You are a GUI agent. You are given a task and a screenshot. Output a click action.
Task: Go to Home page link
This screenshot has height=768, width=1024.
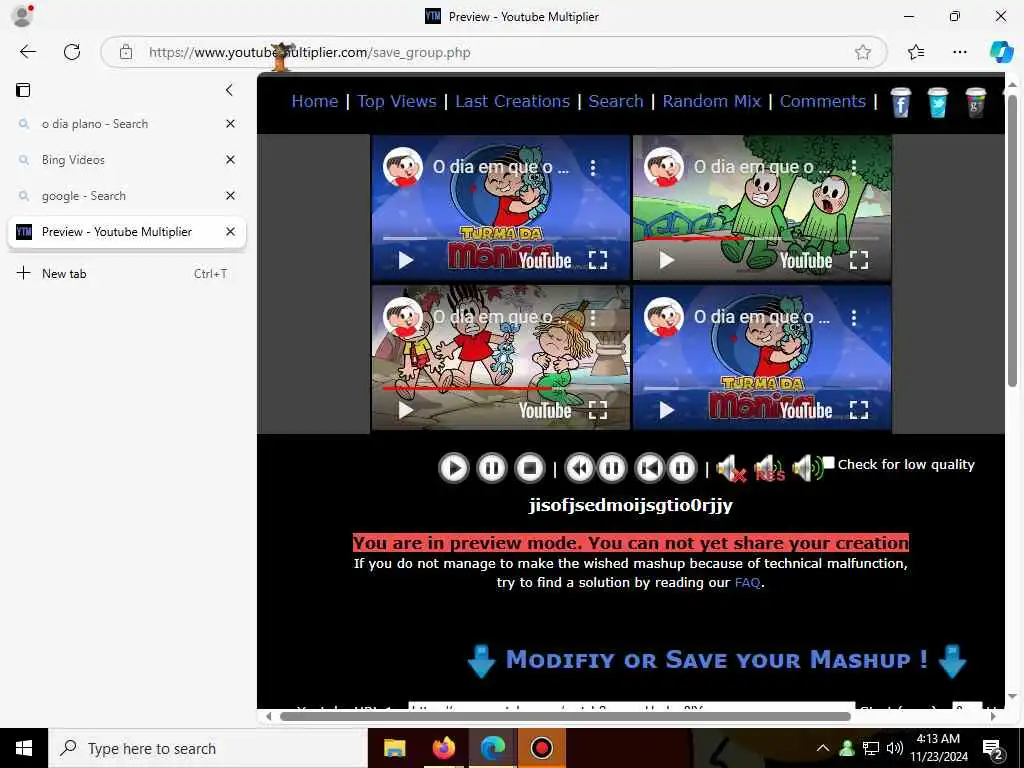point(315,101)
